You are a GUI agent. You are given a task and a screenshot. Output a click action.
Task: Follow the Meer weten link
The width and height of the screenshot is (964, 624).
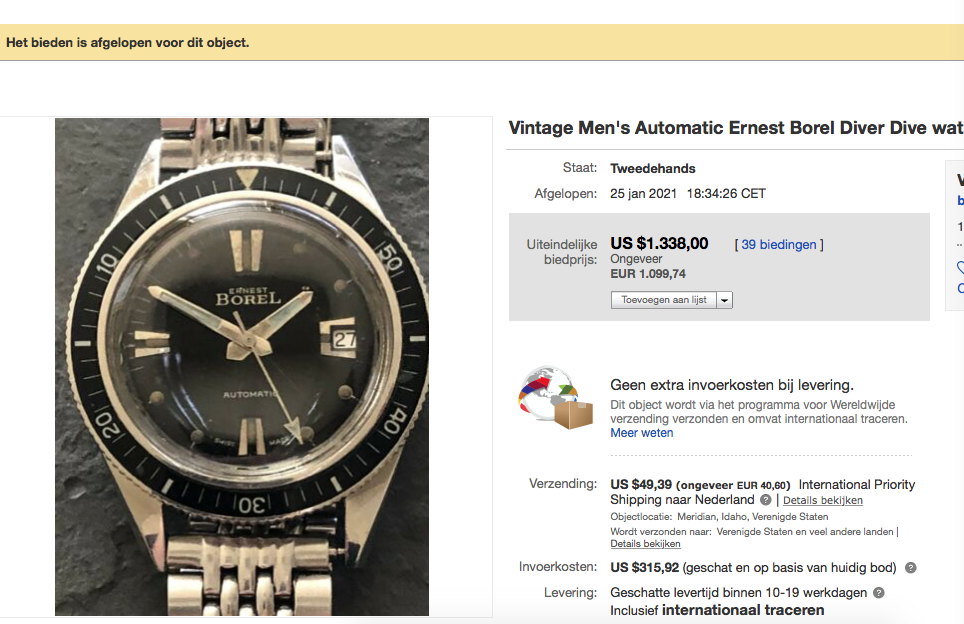tap(641, 433)
